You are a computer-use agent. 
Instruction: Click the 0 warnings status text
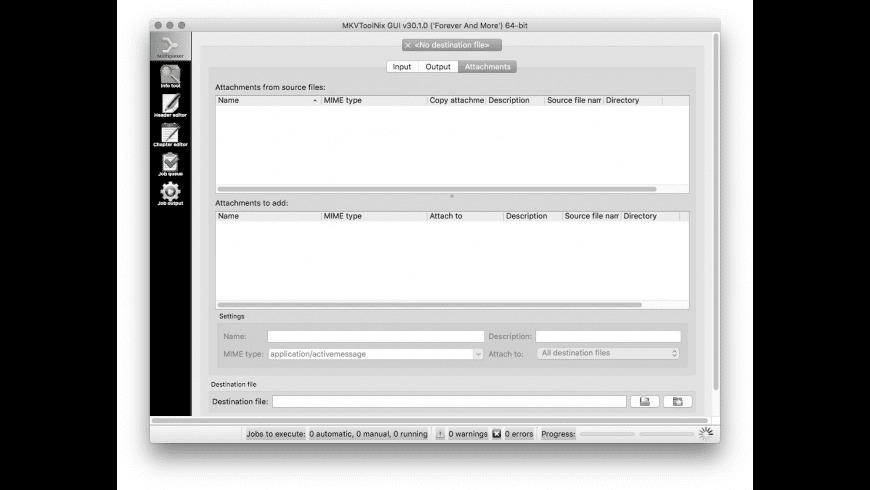click(468, 434)
